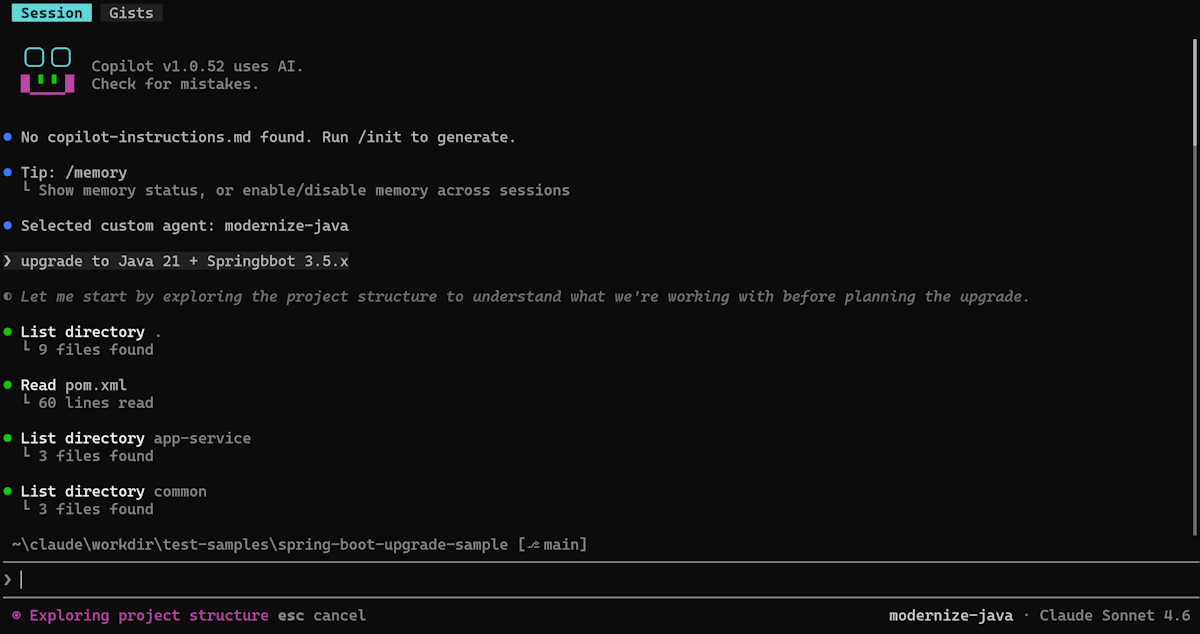Viewport: 1200px width, 634px height.
Task: Click the git branch icon before main
Action: point(534,545)
